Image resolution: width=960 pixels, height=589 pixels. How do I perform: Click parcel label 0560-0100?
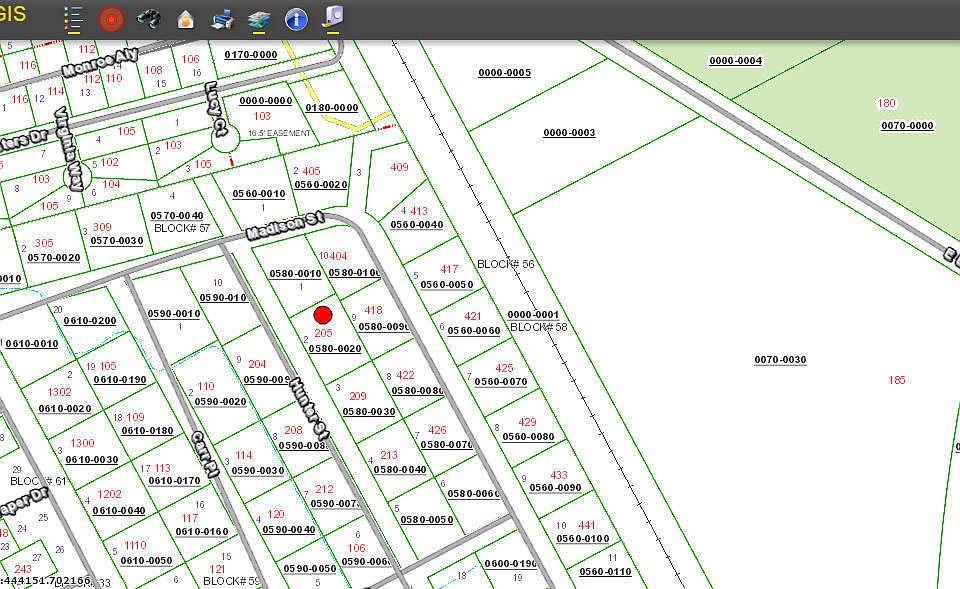(583, 539)
